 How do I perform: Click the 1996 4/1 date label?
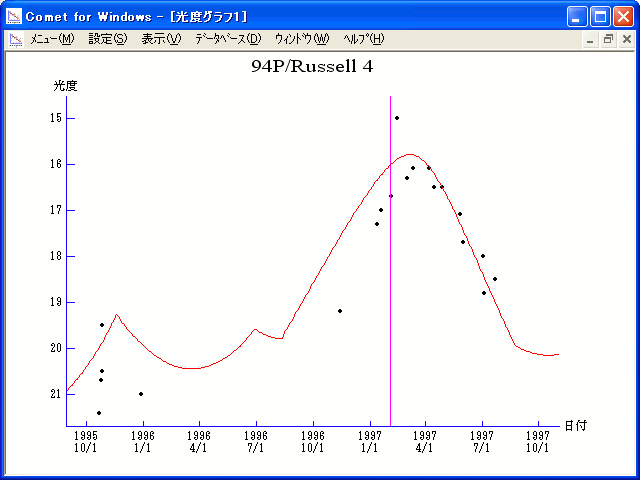(199, 442)
